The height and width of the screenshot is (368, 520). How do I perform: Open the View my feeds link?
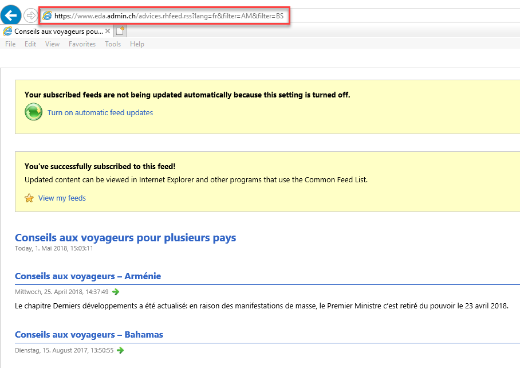(x=62, y=198)
